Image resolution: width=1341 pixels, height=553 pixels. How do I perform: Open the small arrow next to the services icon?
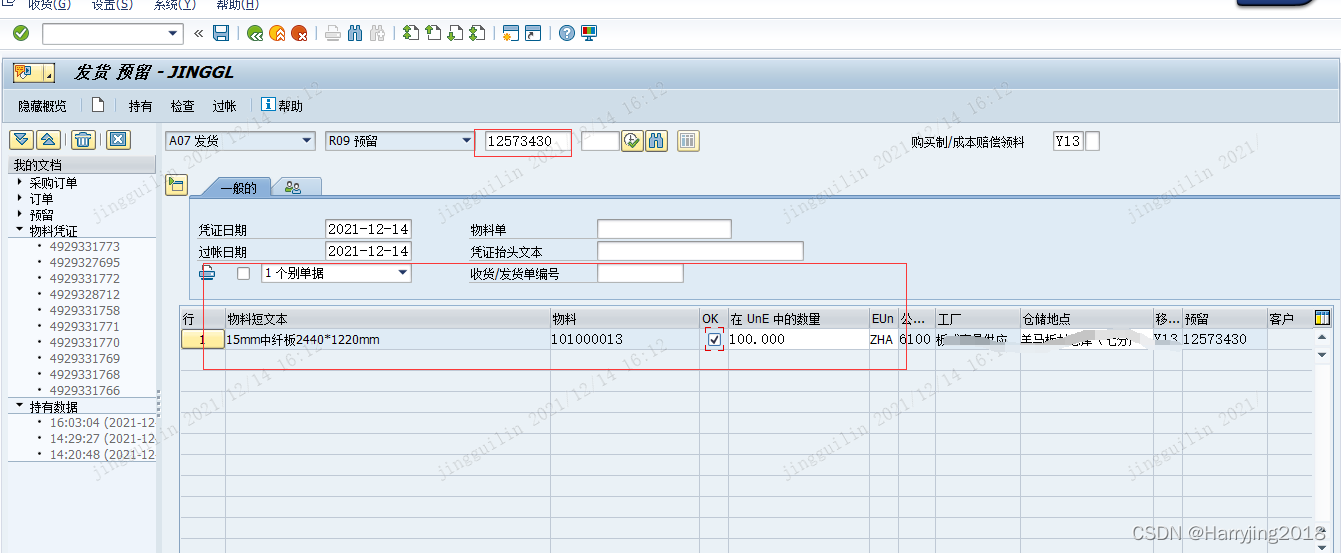pyautogui.click(x=48, y=74)
